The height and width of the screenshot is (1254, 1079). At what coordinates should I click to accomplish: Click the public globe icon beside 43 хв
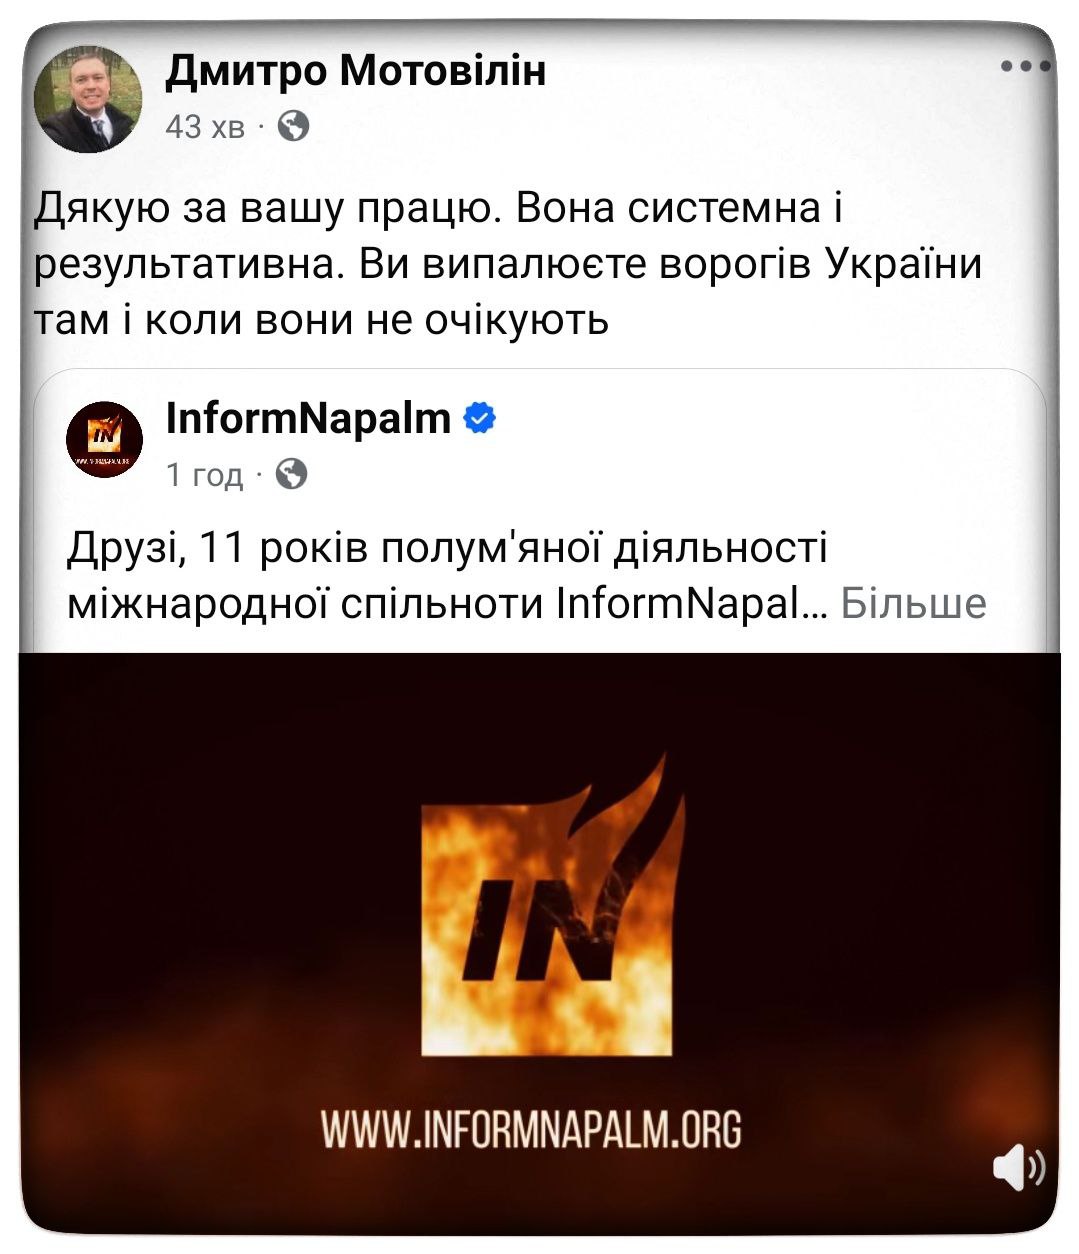pyautogui.click(x=292, y=126)
